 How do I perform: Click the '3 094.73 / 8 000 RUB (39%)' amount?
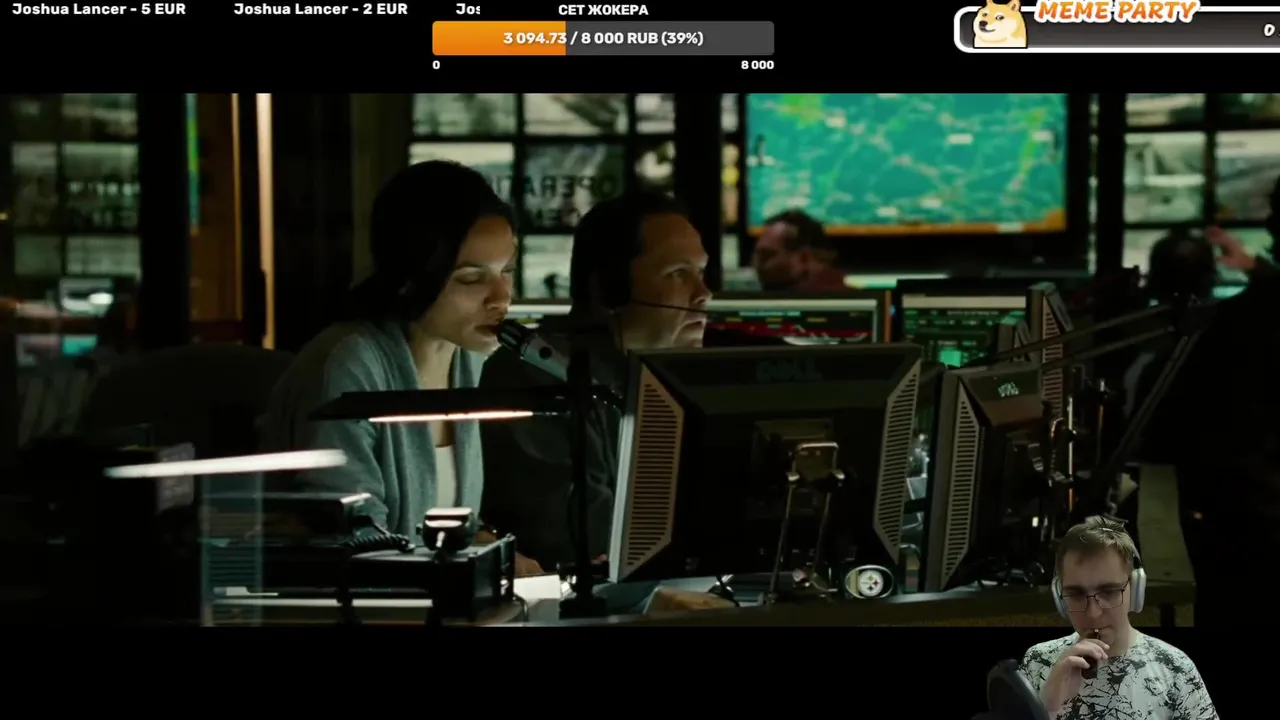[x=603, y=38]
